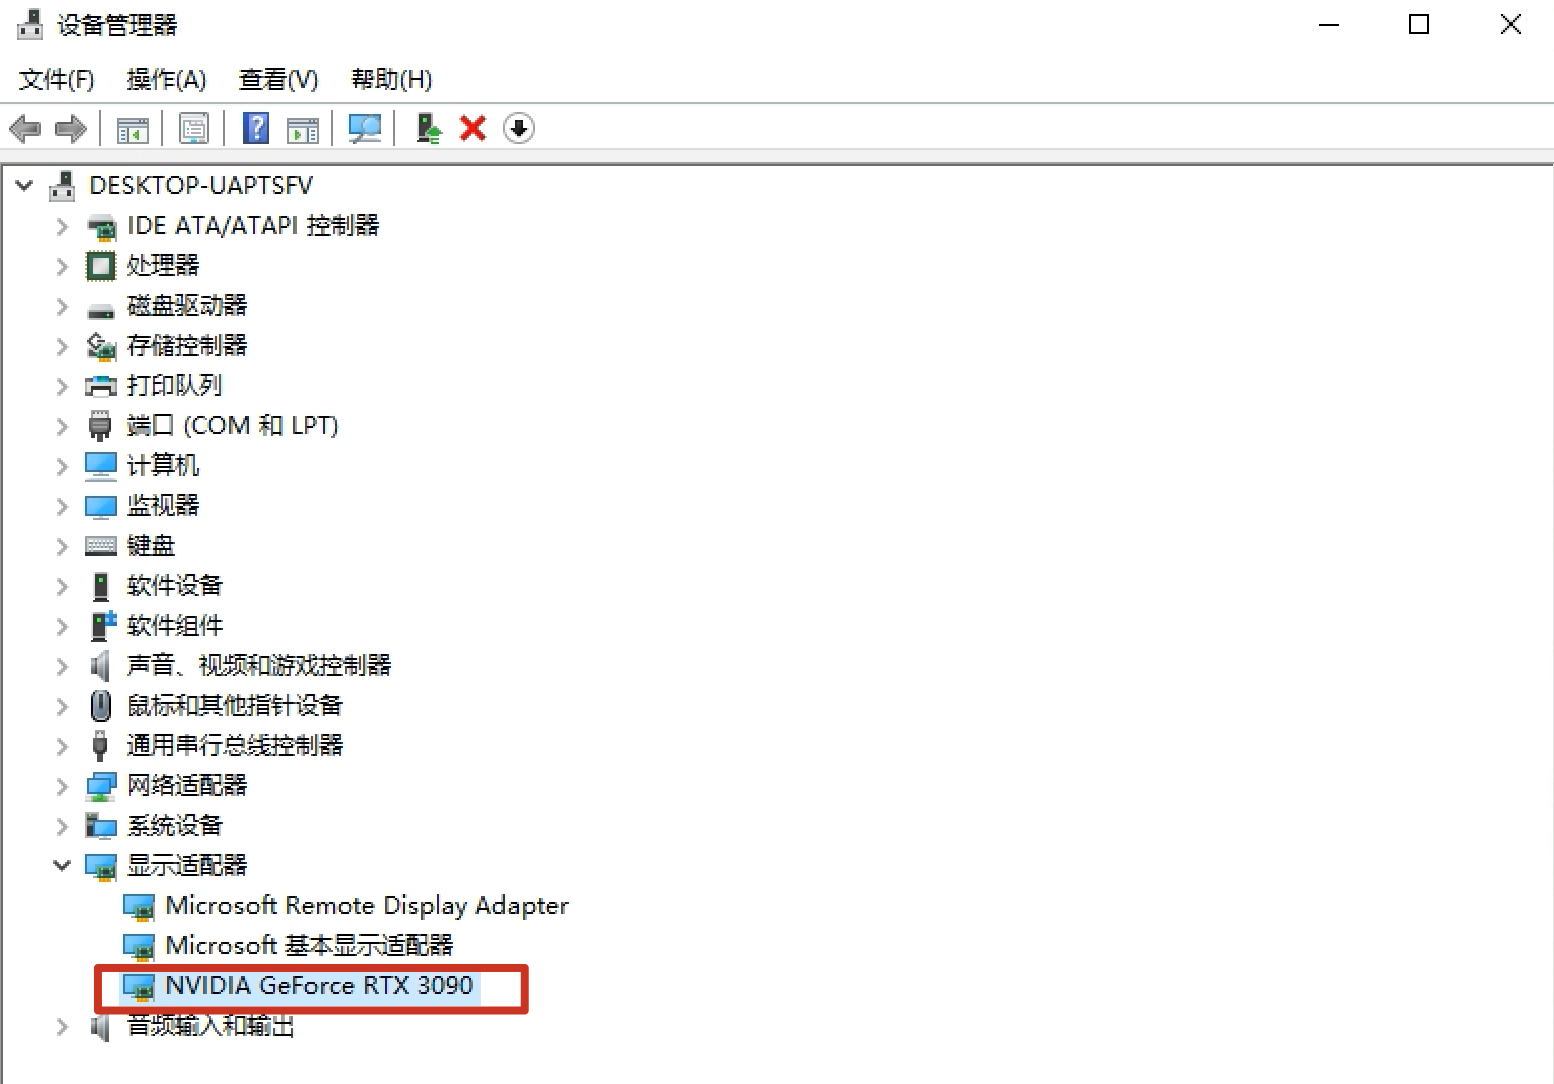The image size is (1554, 1084).
Task: Click the red X uninstall device icon
Action: click(473, 129)
